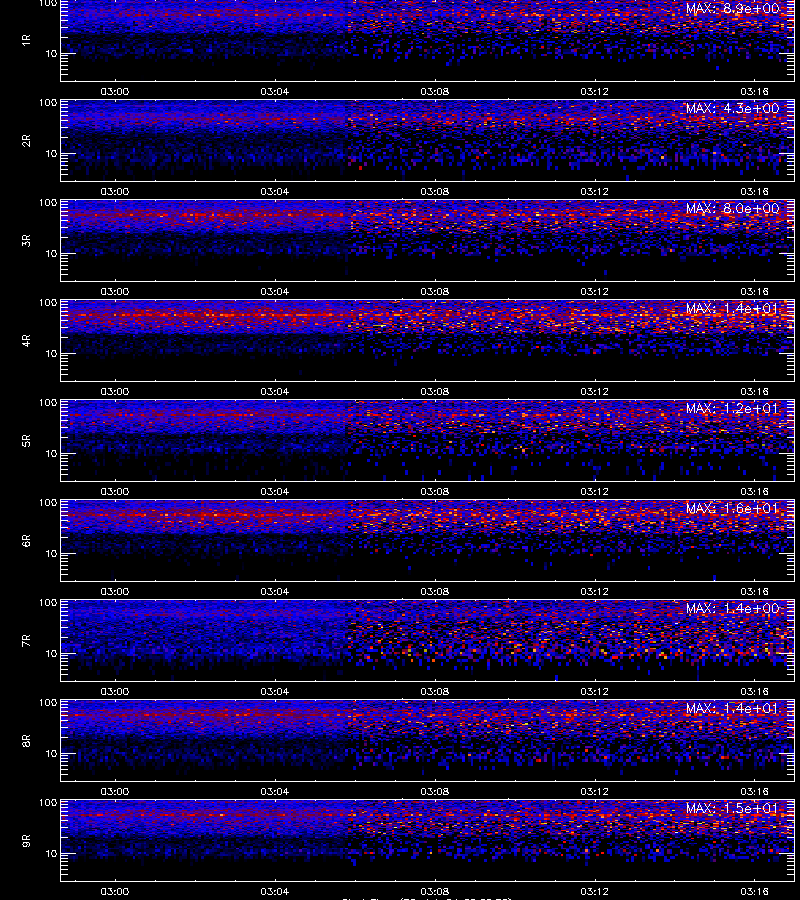Click the 4R panel axis label
This screenshot has height=900, width=800.
pos(26,340)
